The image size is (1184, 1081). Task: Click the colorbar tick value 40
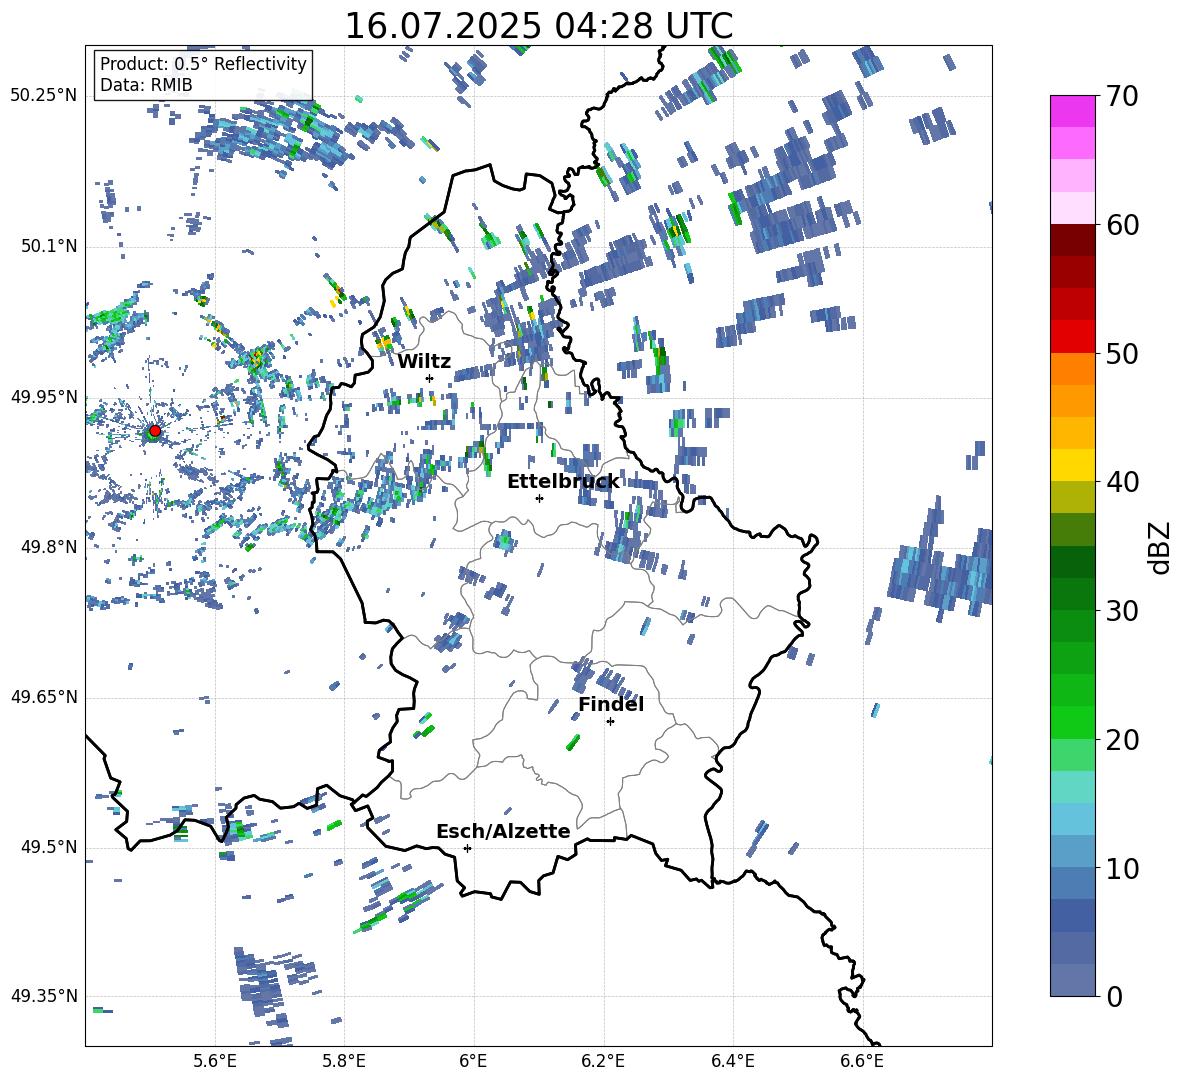[x=1121, y=482]
